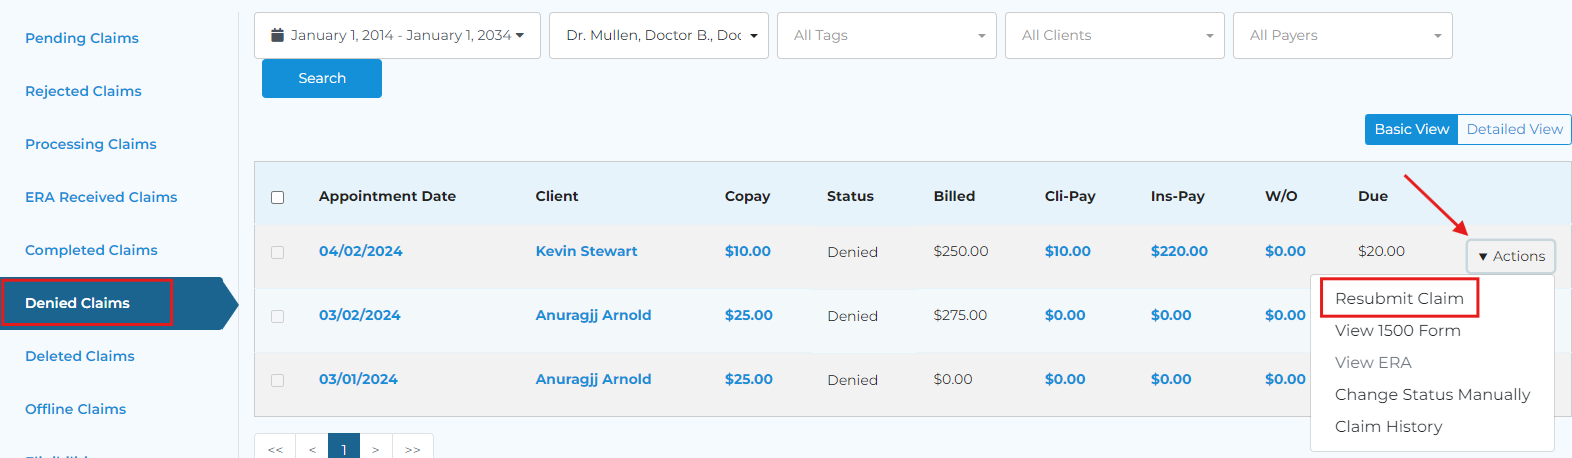Expand the All Clients dropdown

click(x=1114, y=36)
